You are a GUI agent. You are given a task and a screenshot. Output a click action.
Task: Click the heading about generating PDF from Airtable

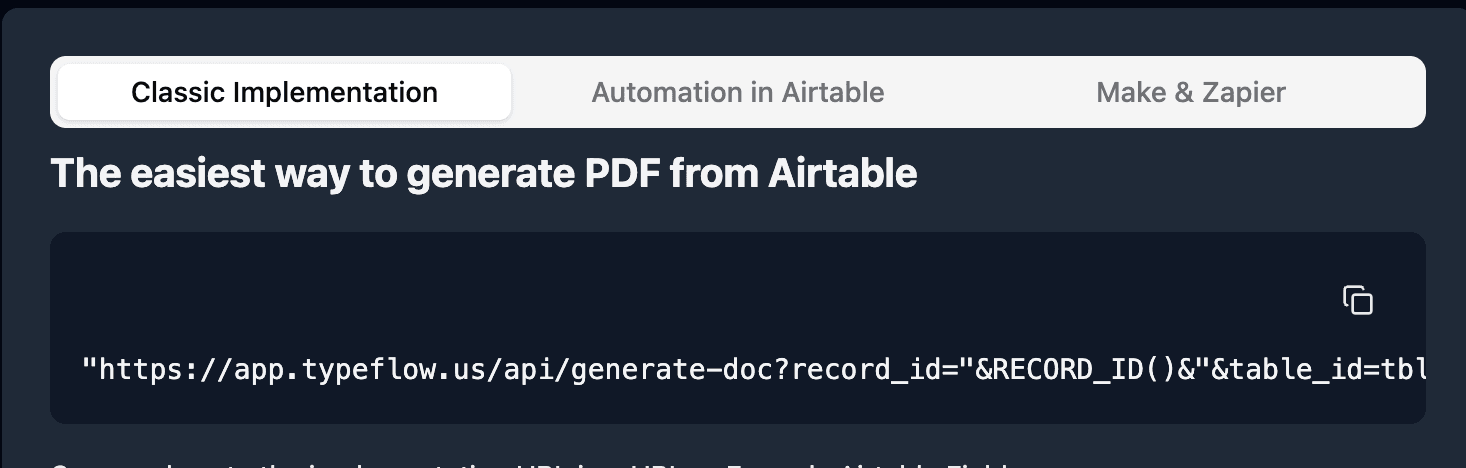[x=483, y=174]
